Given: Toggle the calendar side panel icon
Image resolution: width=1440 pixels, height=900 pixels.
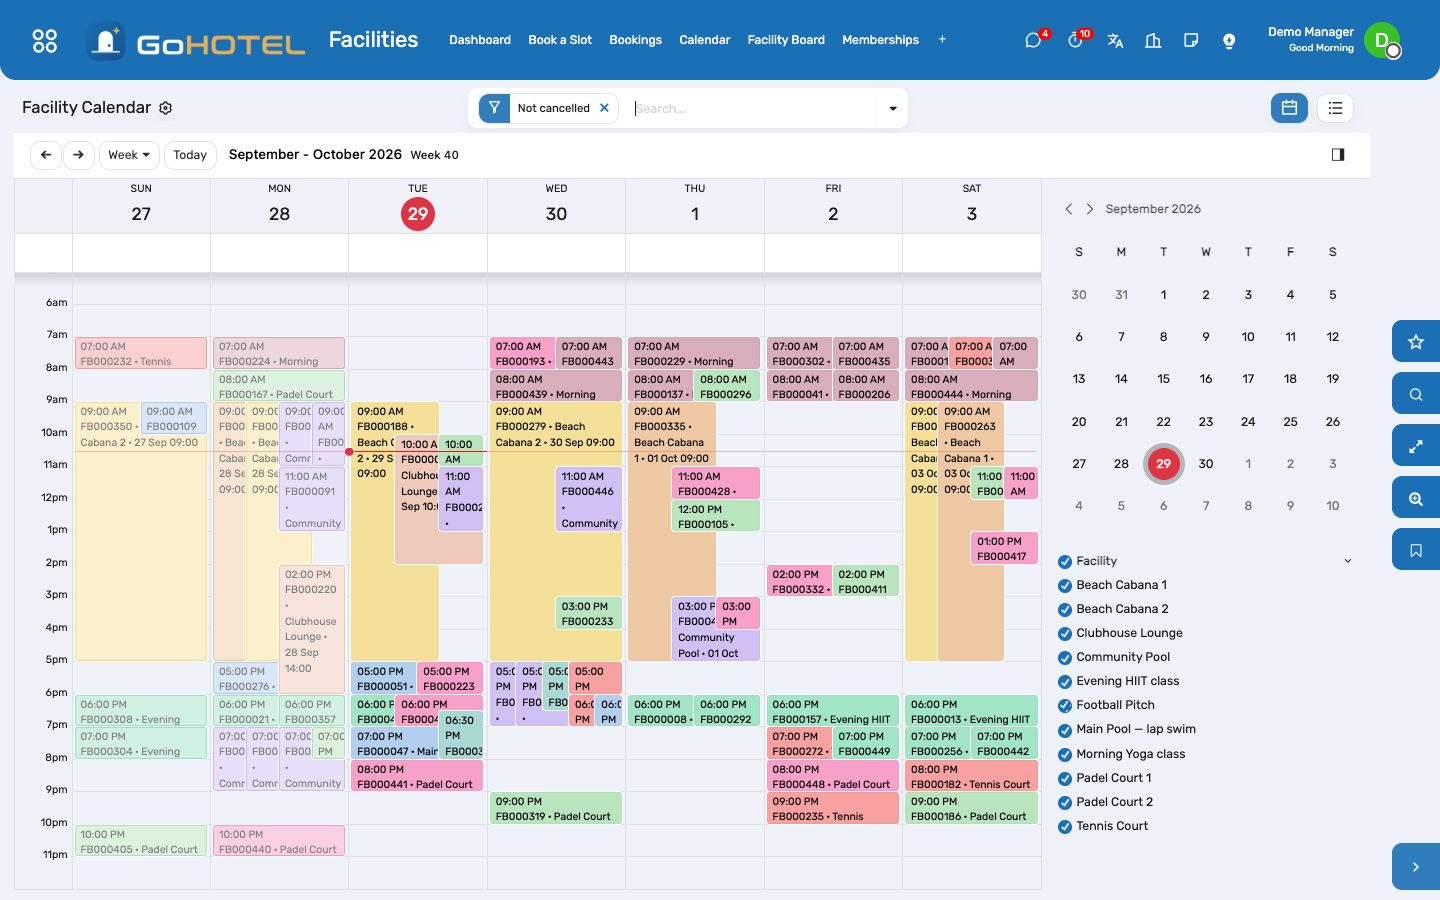Looking at the screenshot, I should click(1338, 154).
